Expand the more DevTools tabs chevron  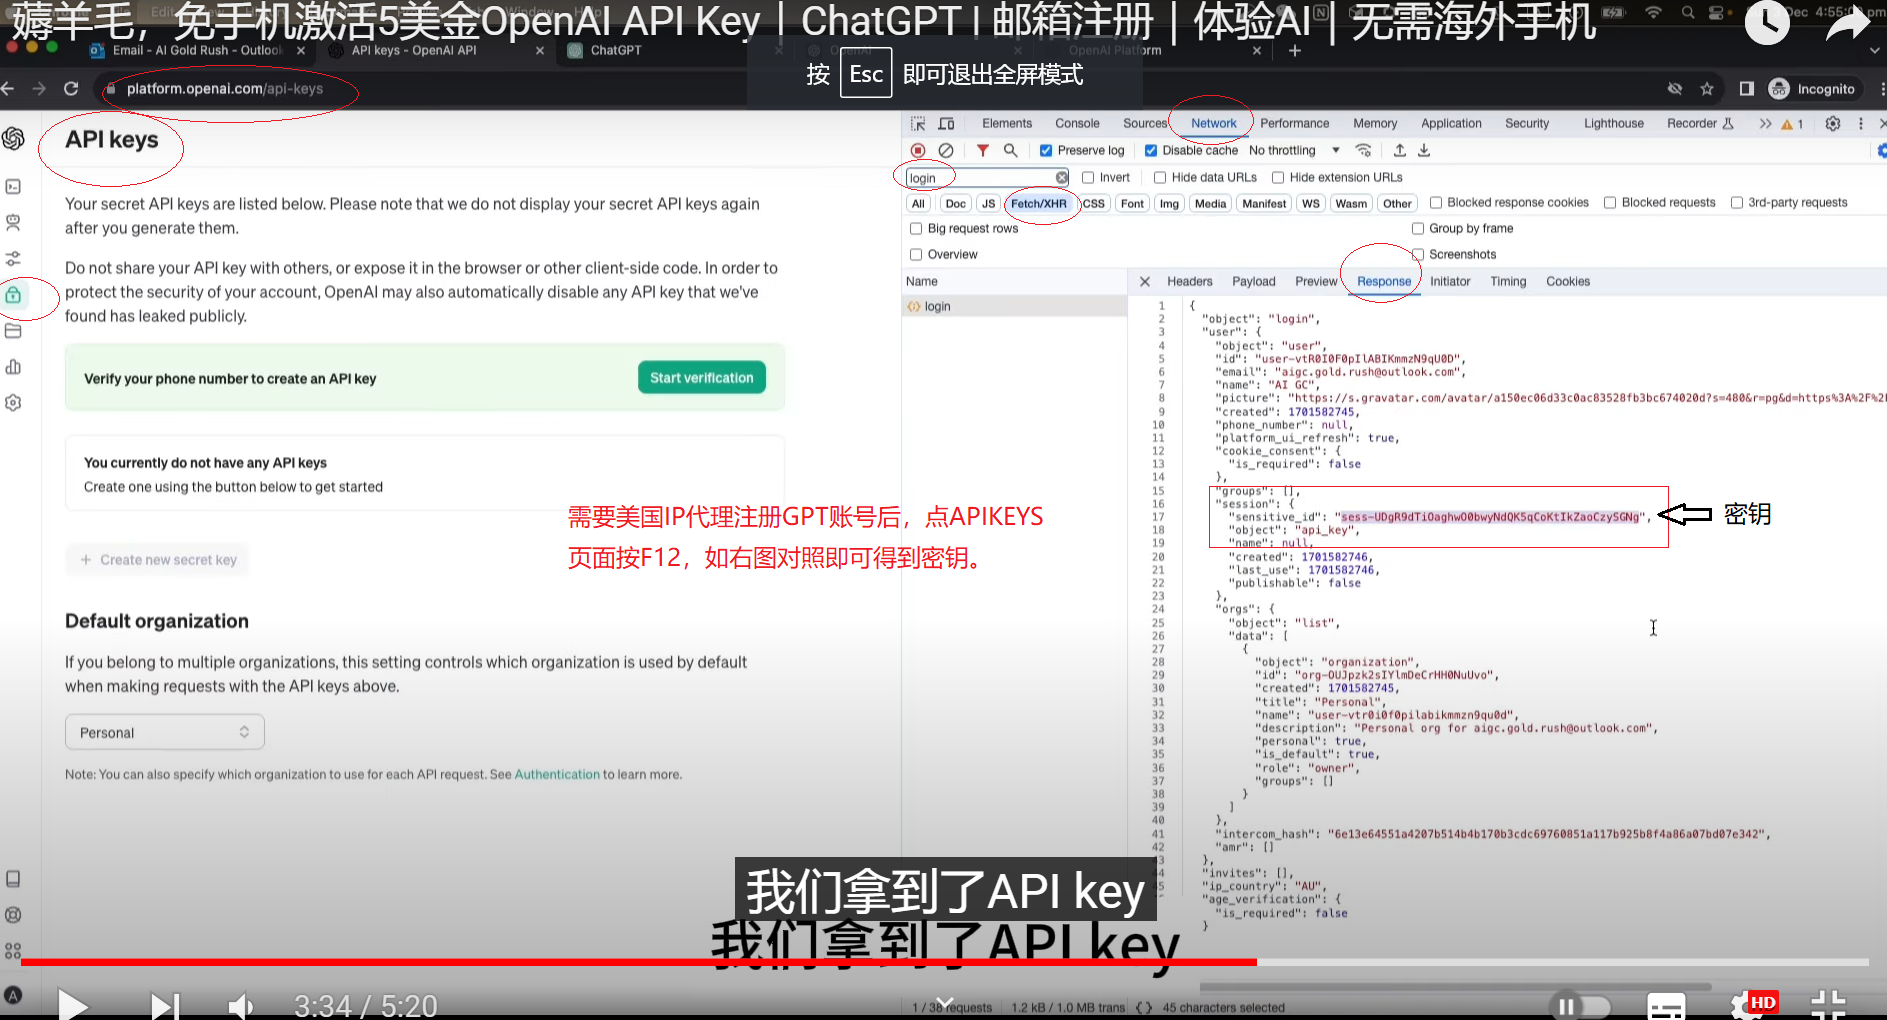click(1765, 124)
